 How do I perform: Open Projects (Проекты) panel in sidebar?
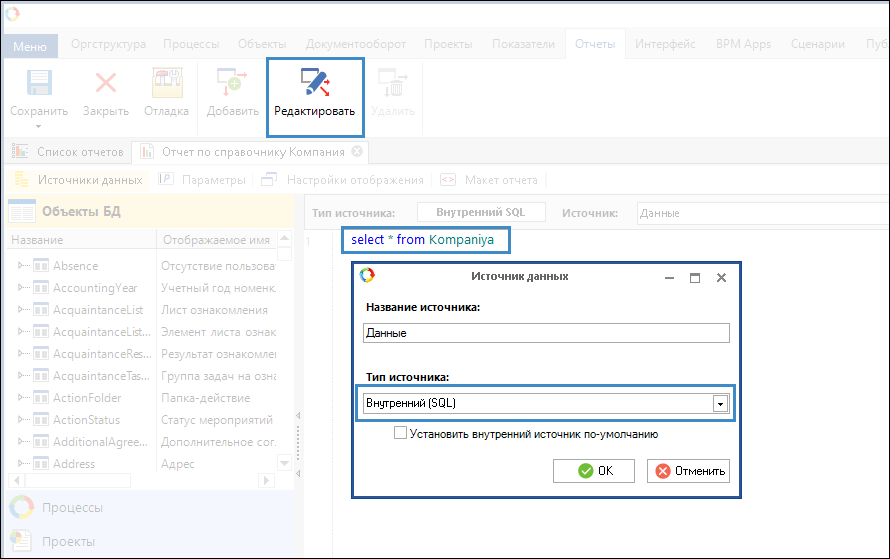tap(68, 541)
